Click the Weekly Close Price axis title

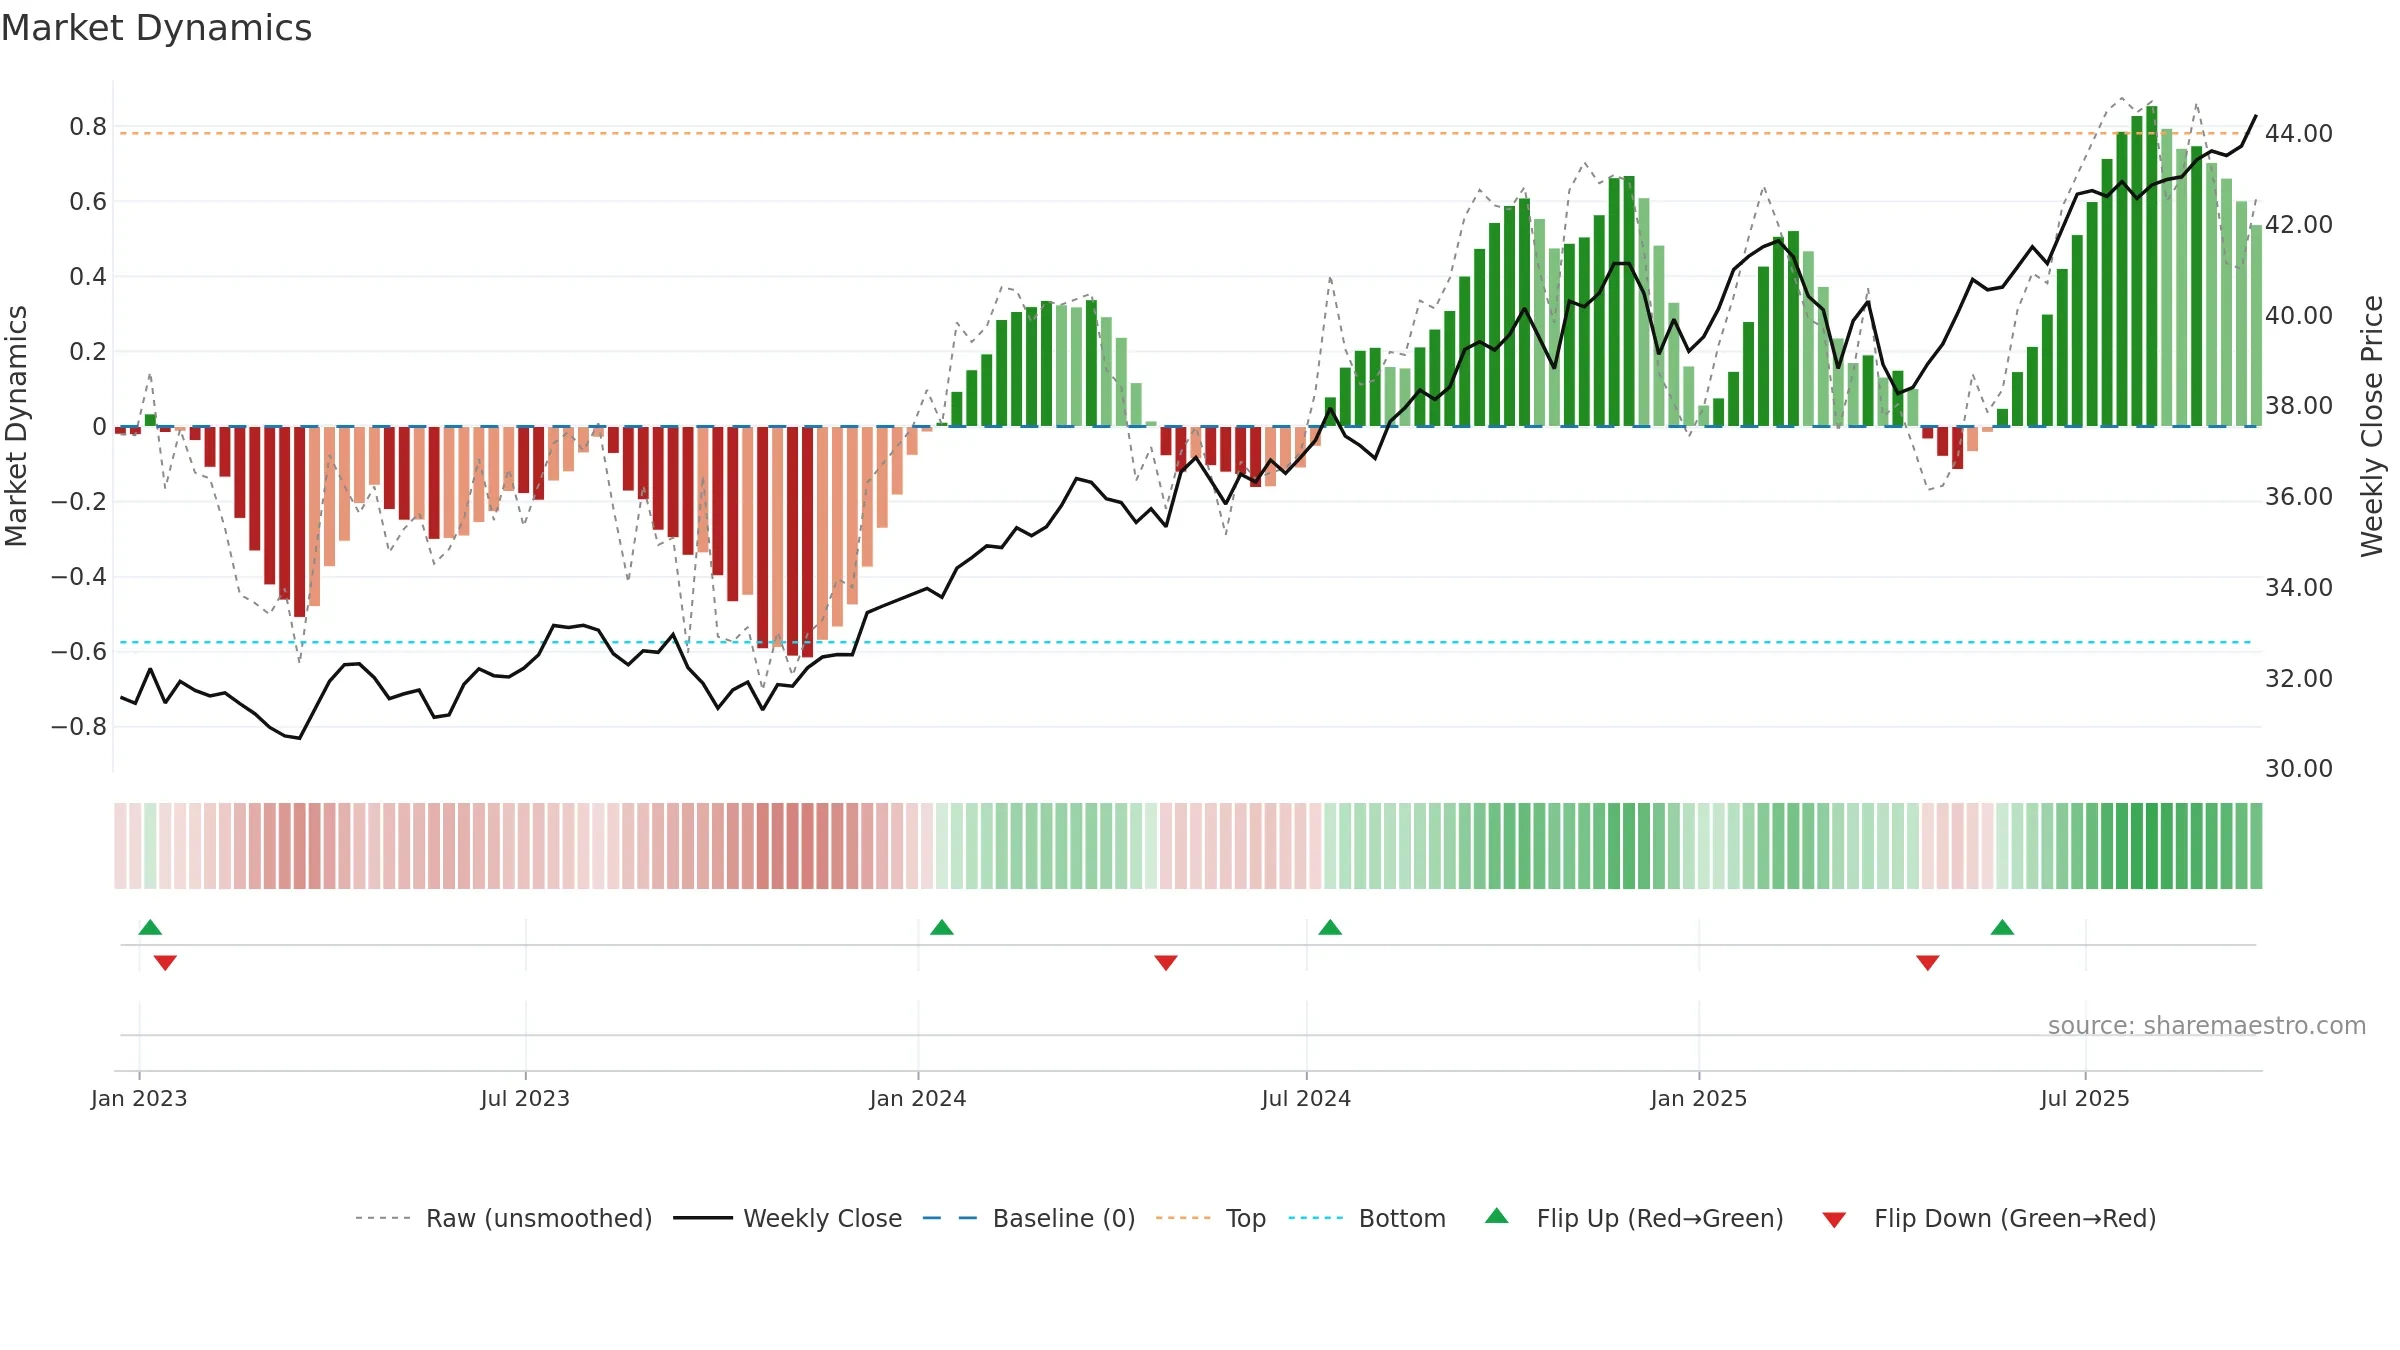pyautogui.click(x=2372, y=426)
